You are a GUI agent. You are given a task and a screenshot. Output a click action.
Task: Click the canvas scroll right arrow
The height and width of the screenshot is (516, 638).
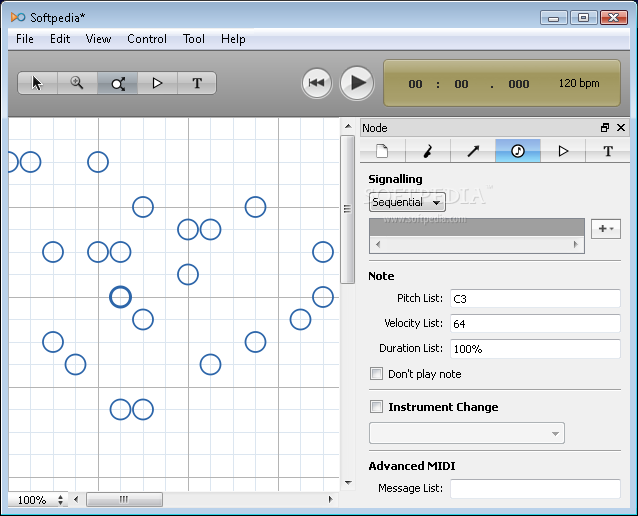(330, 499)
